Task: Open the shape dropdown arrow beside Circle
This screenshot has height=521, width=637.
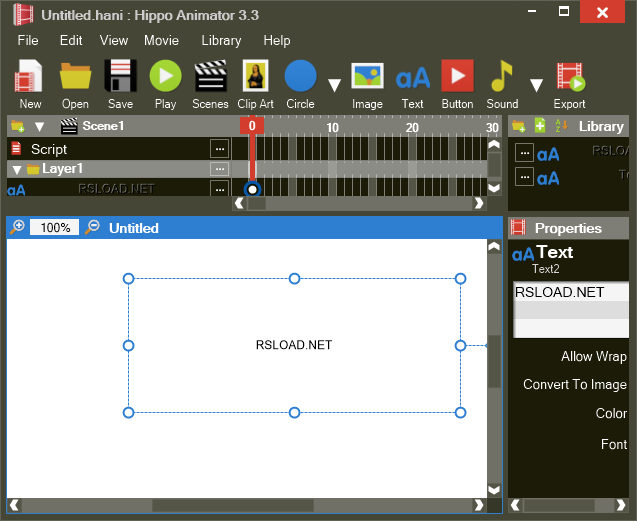Action: click(334, 85)
